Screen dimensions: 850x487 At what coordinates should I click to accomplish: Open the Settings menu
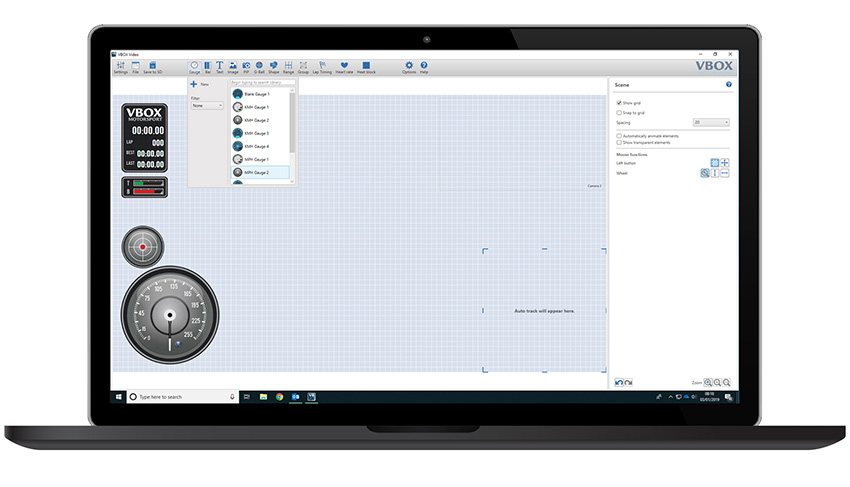120,67
